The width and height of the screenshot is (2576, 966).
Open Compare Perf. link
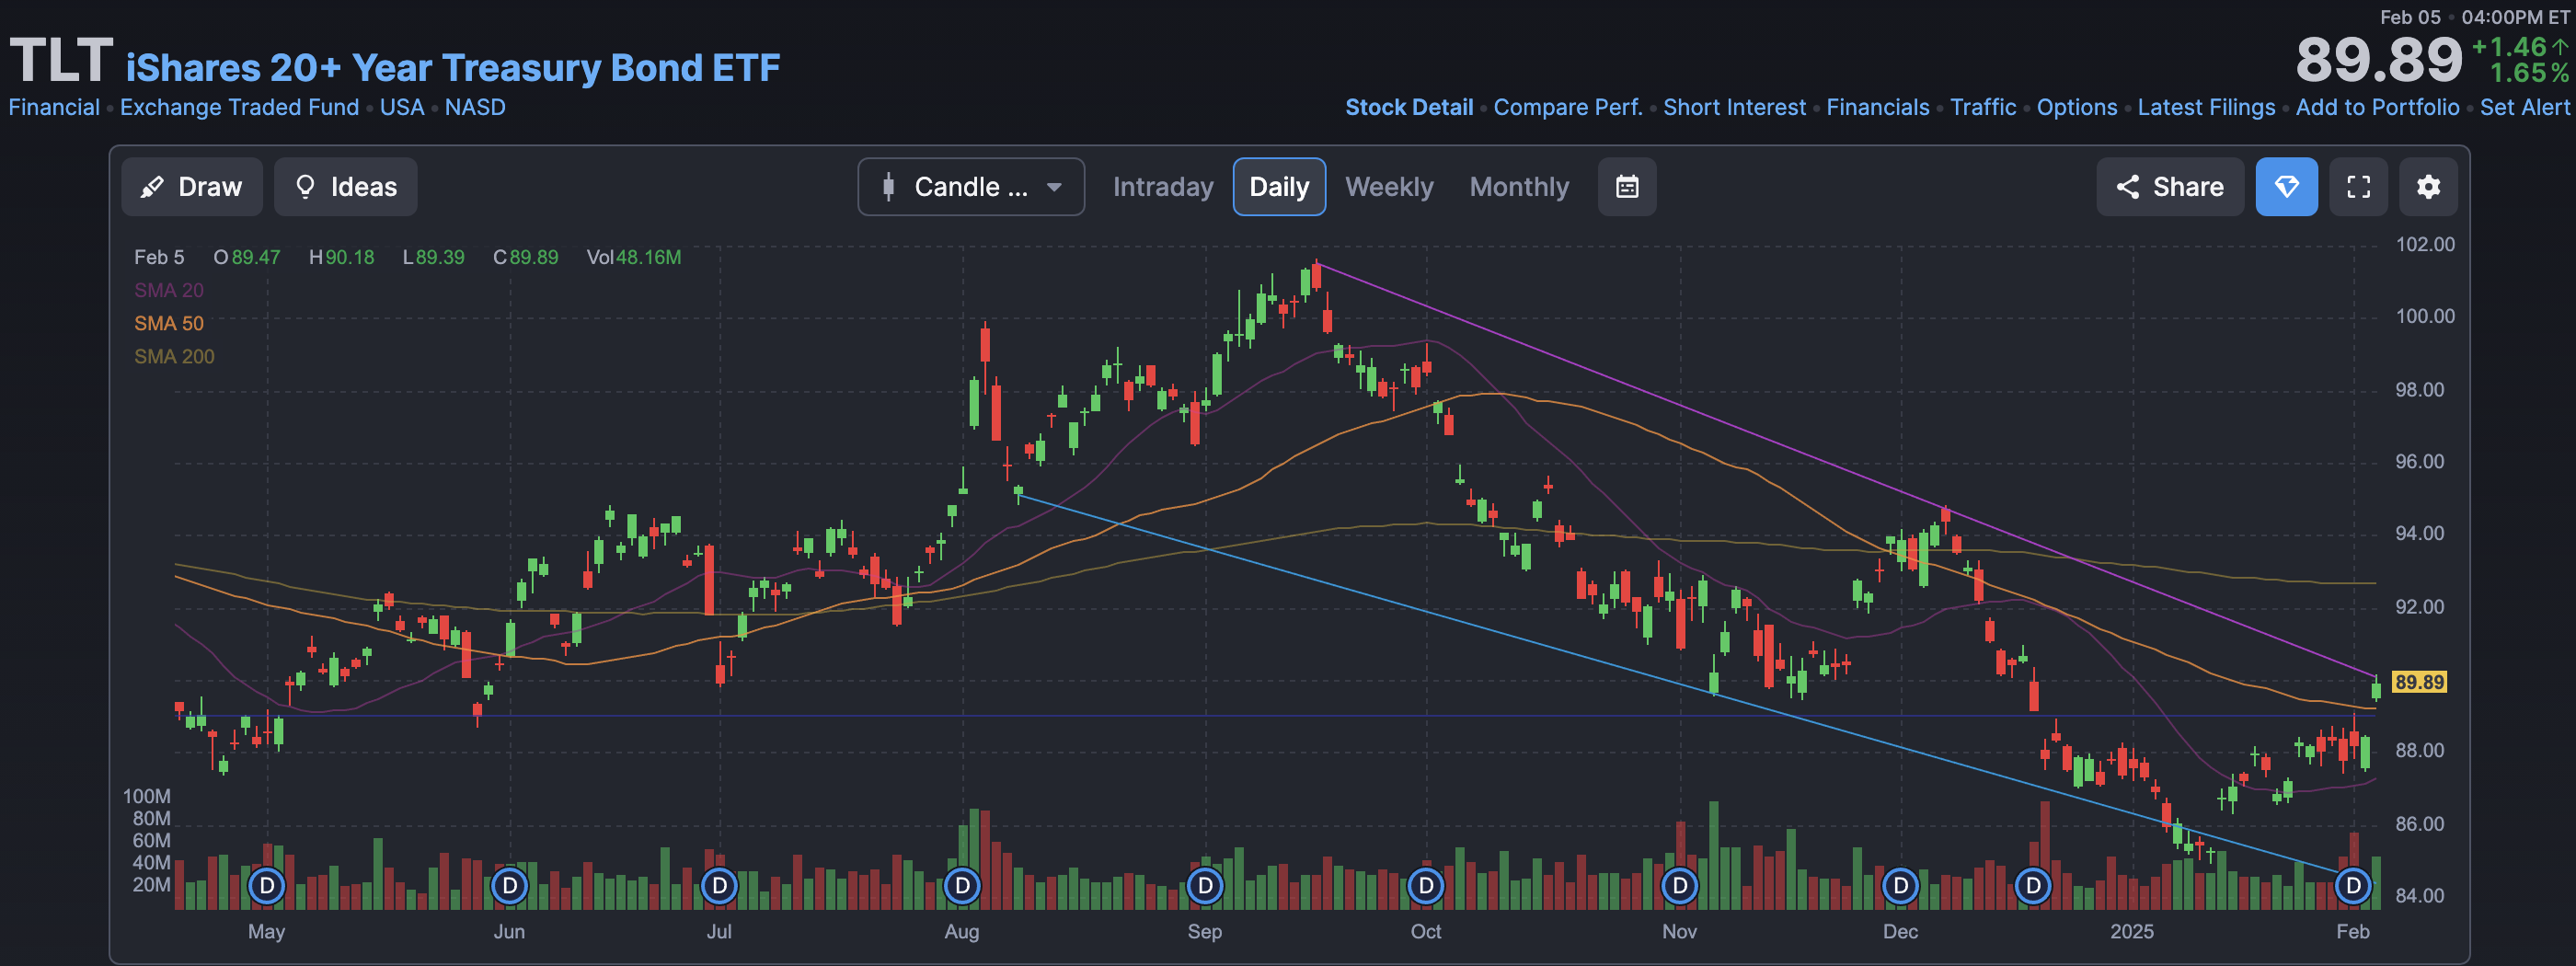click(1568, 107)
